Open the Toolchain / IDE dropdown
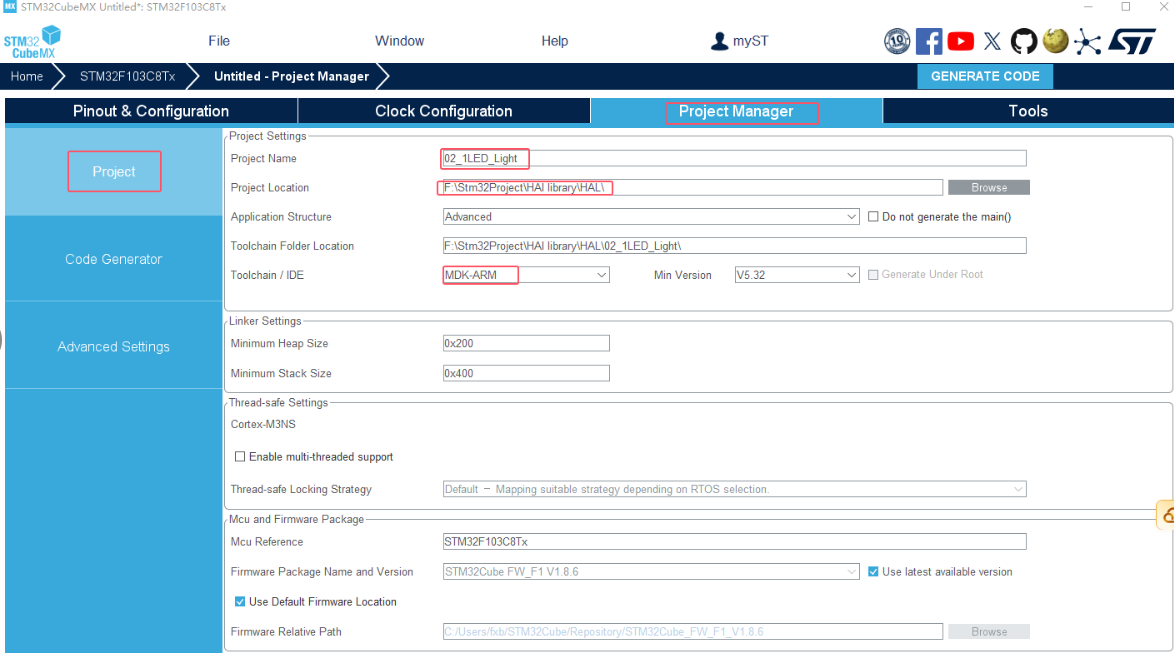The image size is (1174, 653). (x=526, y=275)
